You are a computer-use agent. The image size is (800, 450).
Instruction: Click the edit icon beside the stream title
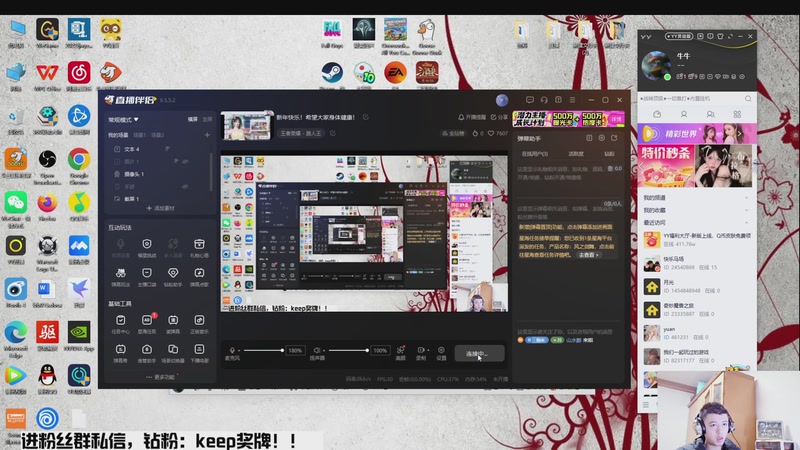[366, 117]
